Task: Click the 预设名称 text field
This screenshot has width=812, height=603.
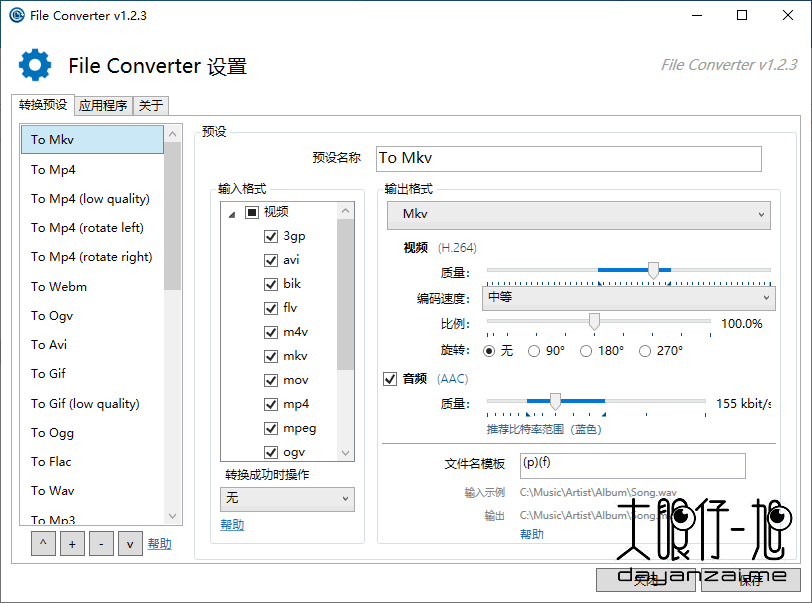Action: (569, 159)
